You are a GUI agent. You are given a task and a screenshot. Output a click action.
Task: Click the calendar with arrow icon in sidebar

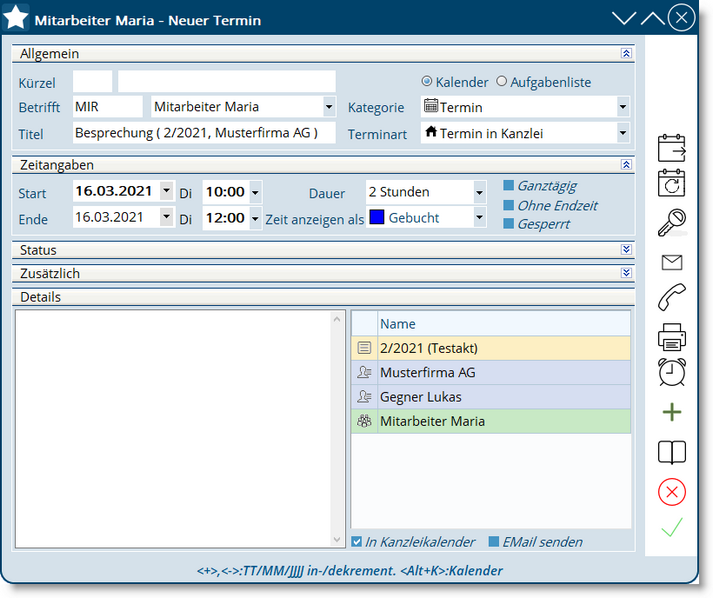(672, 148)
